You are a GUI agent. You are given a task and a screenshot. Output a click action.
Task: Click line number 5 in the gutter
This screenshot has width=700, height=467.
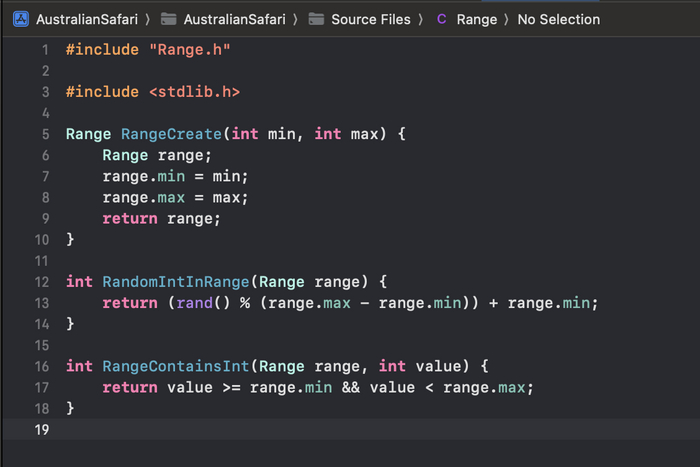click(44, 134)
